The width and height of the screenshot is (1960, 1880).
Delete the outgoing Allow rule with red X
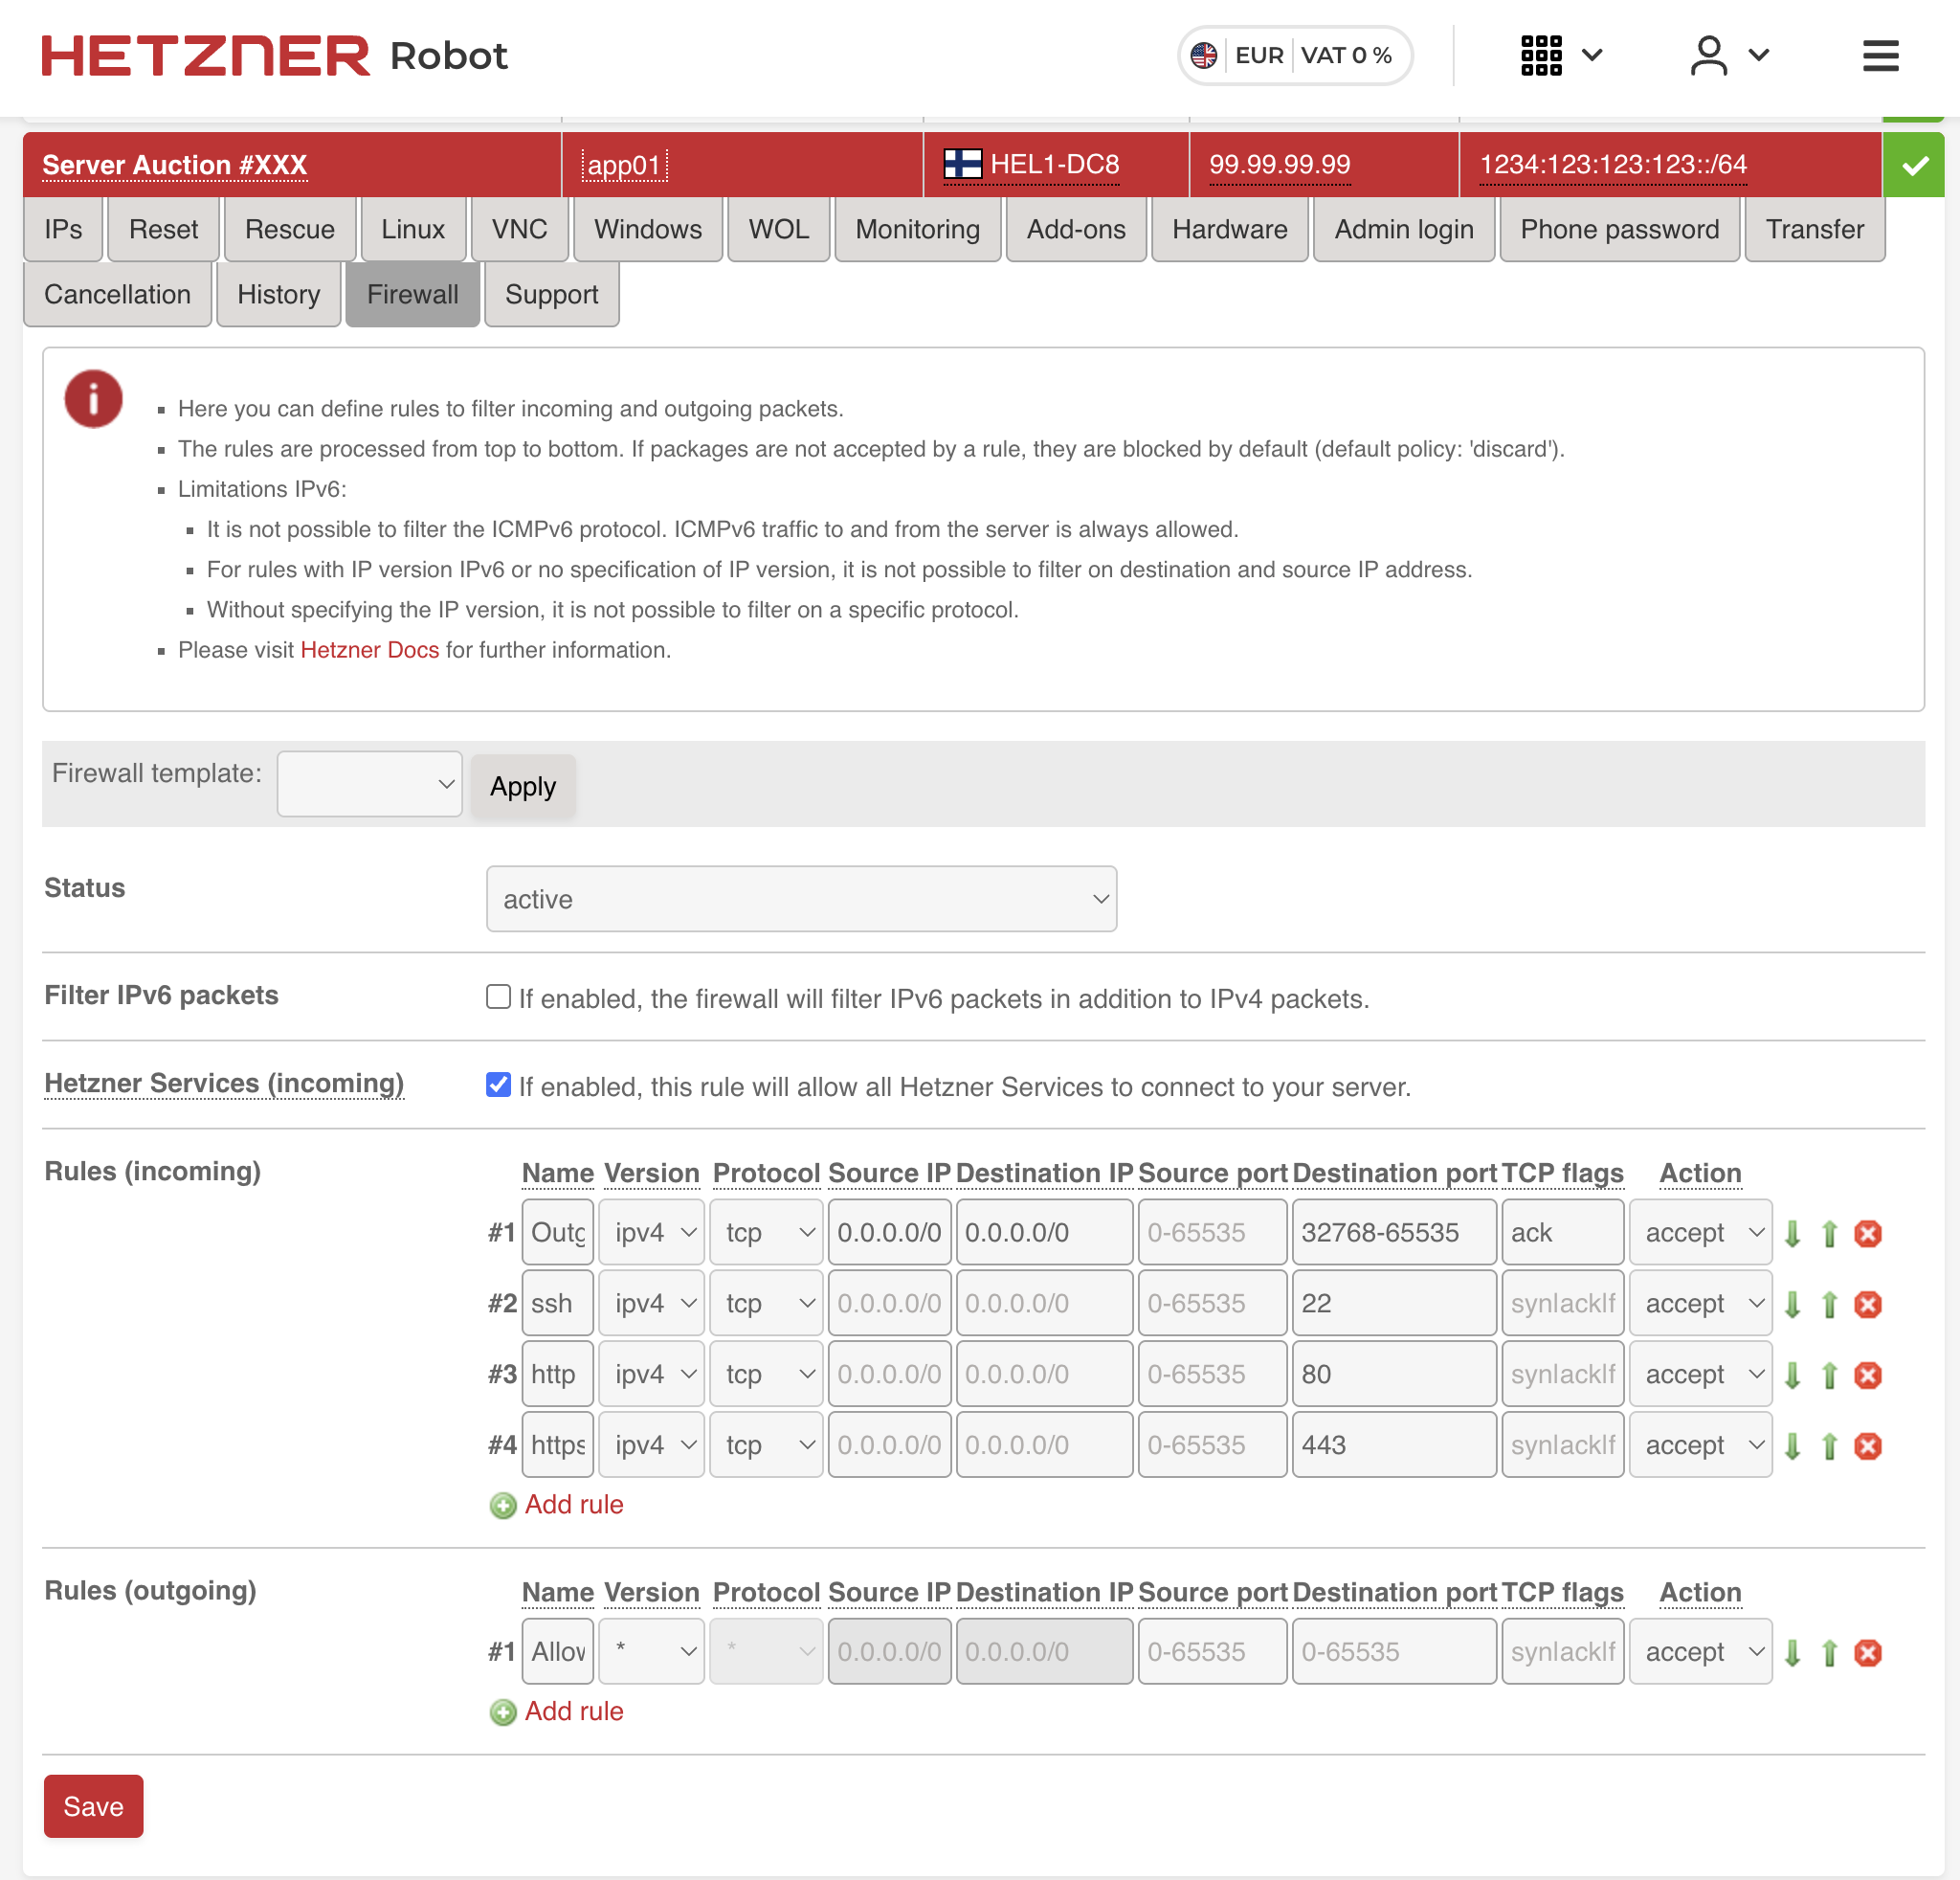1868,1652
